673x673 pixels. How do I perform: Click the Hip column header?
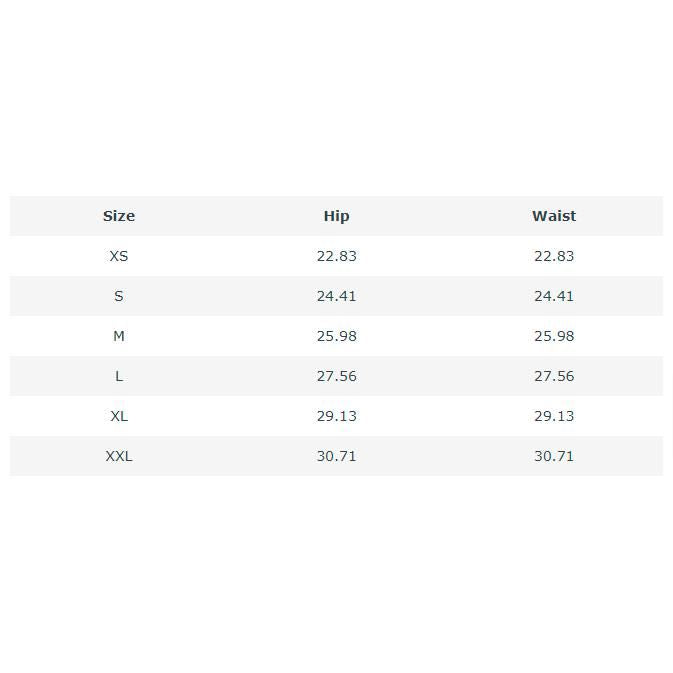click(336, 216)
